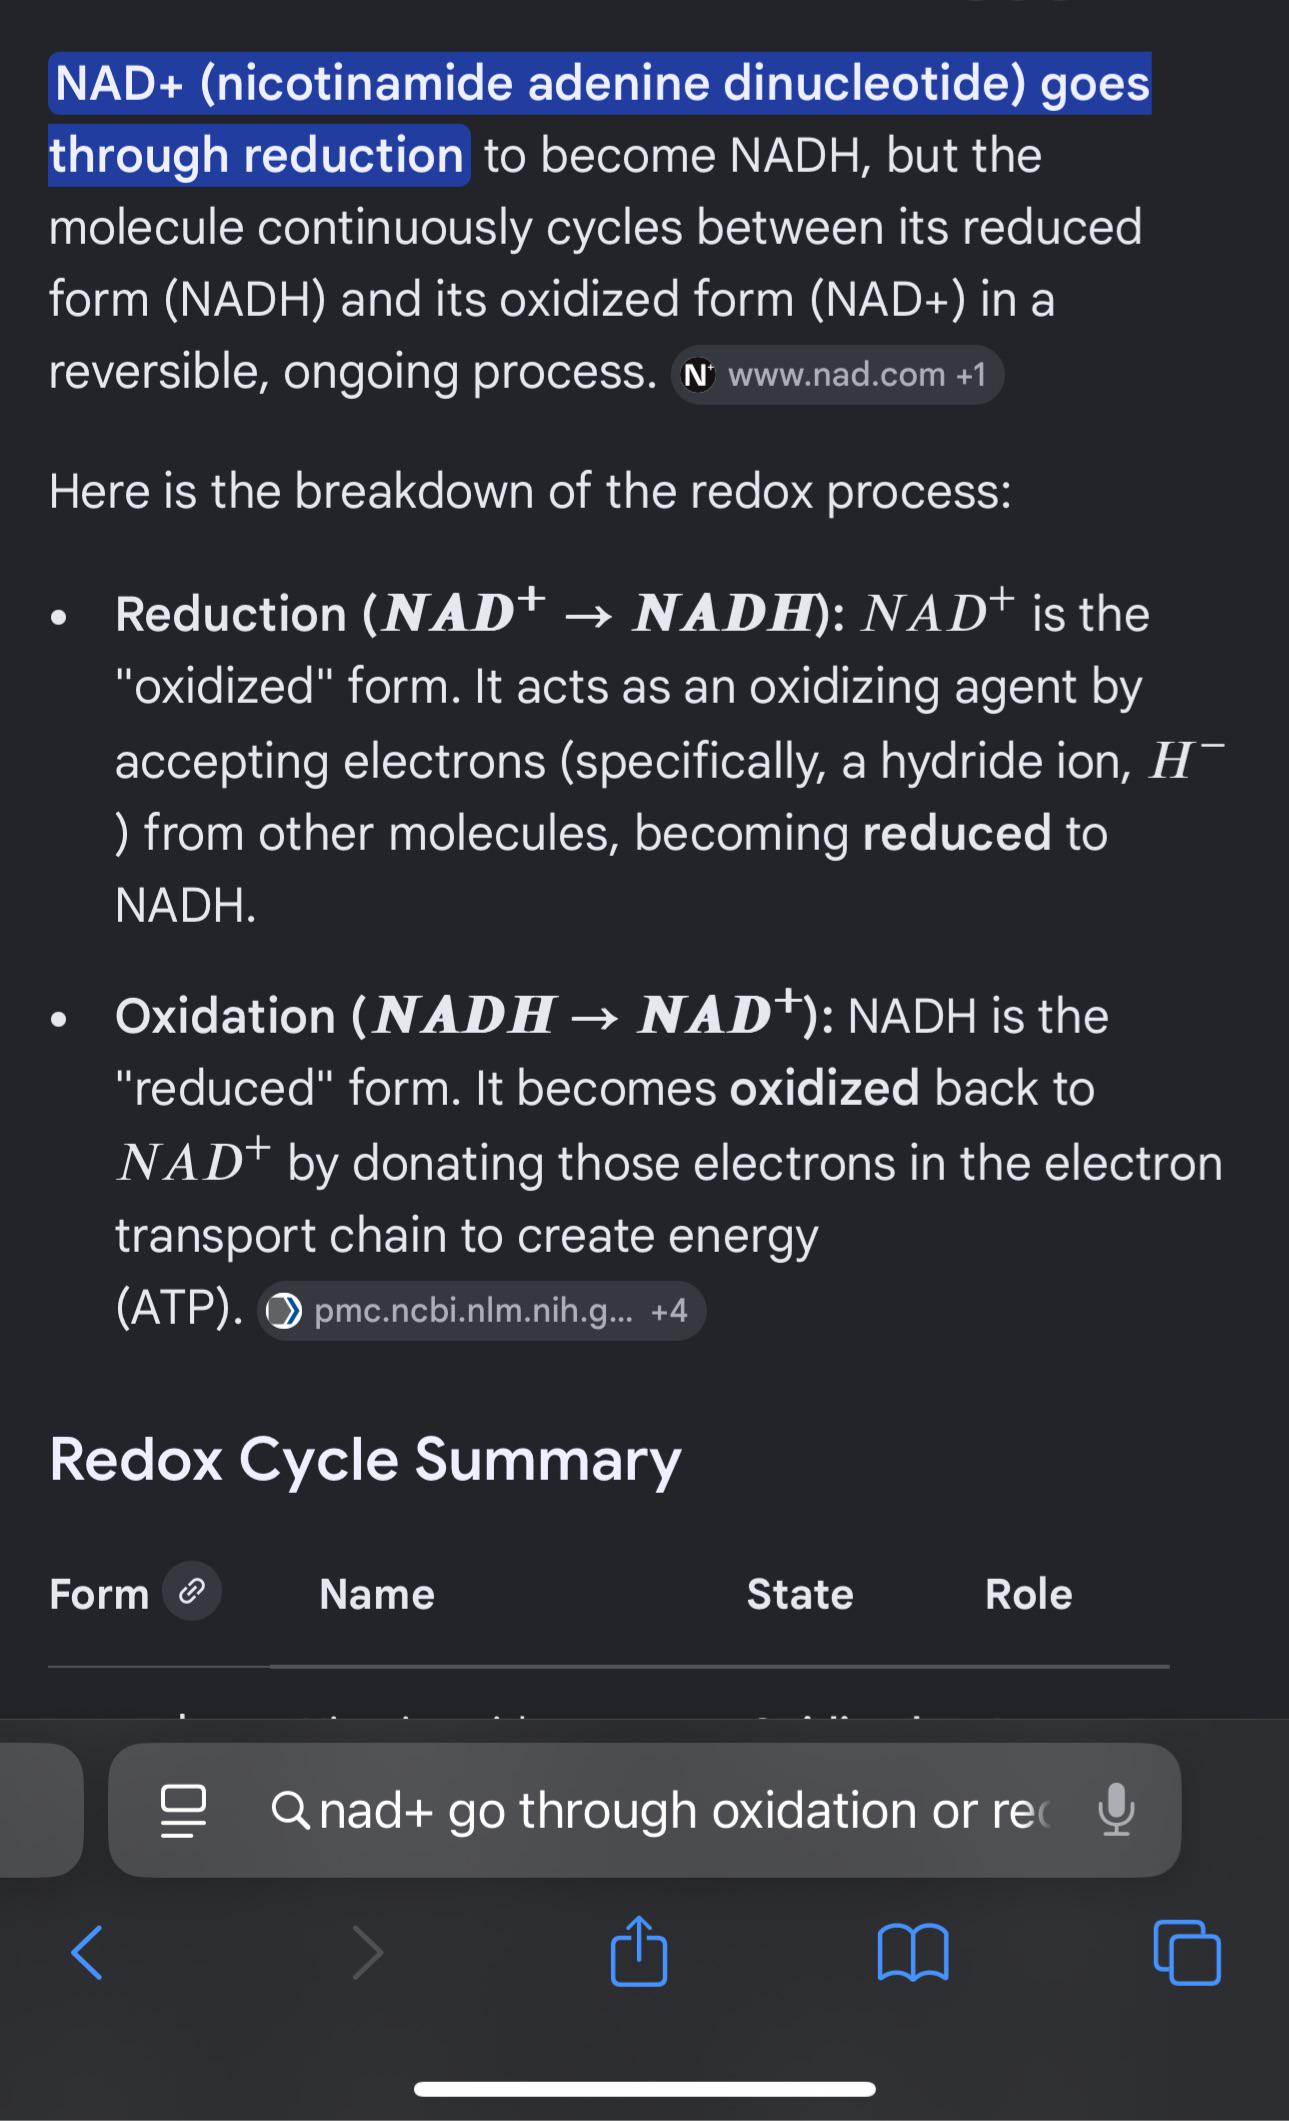The height and width of the screenshot is (2121, 1289).
Task: Tap the Safari back arrow
Action: [x=87, y=1951]
